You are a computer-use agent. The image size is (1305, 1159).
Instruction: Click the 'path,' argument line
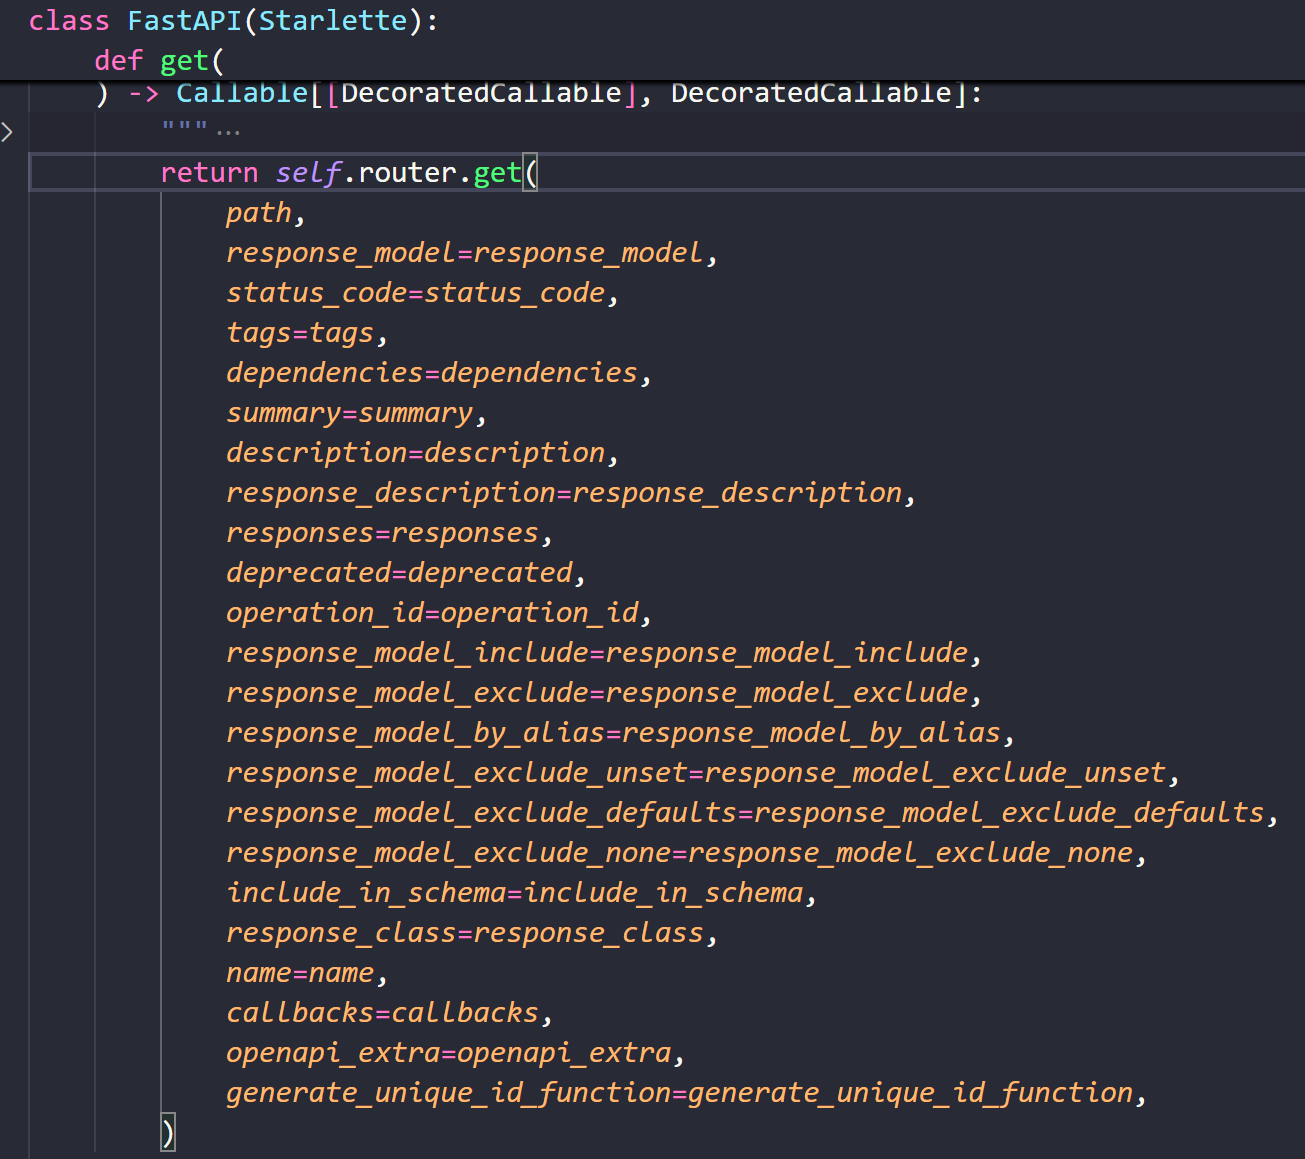click(265, 213)
